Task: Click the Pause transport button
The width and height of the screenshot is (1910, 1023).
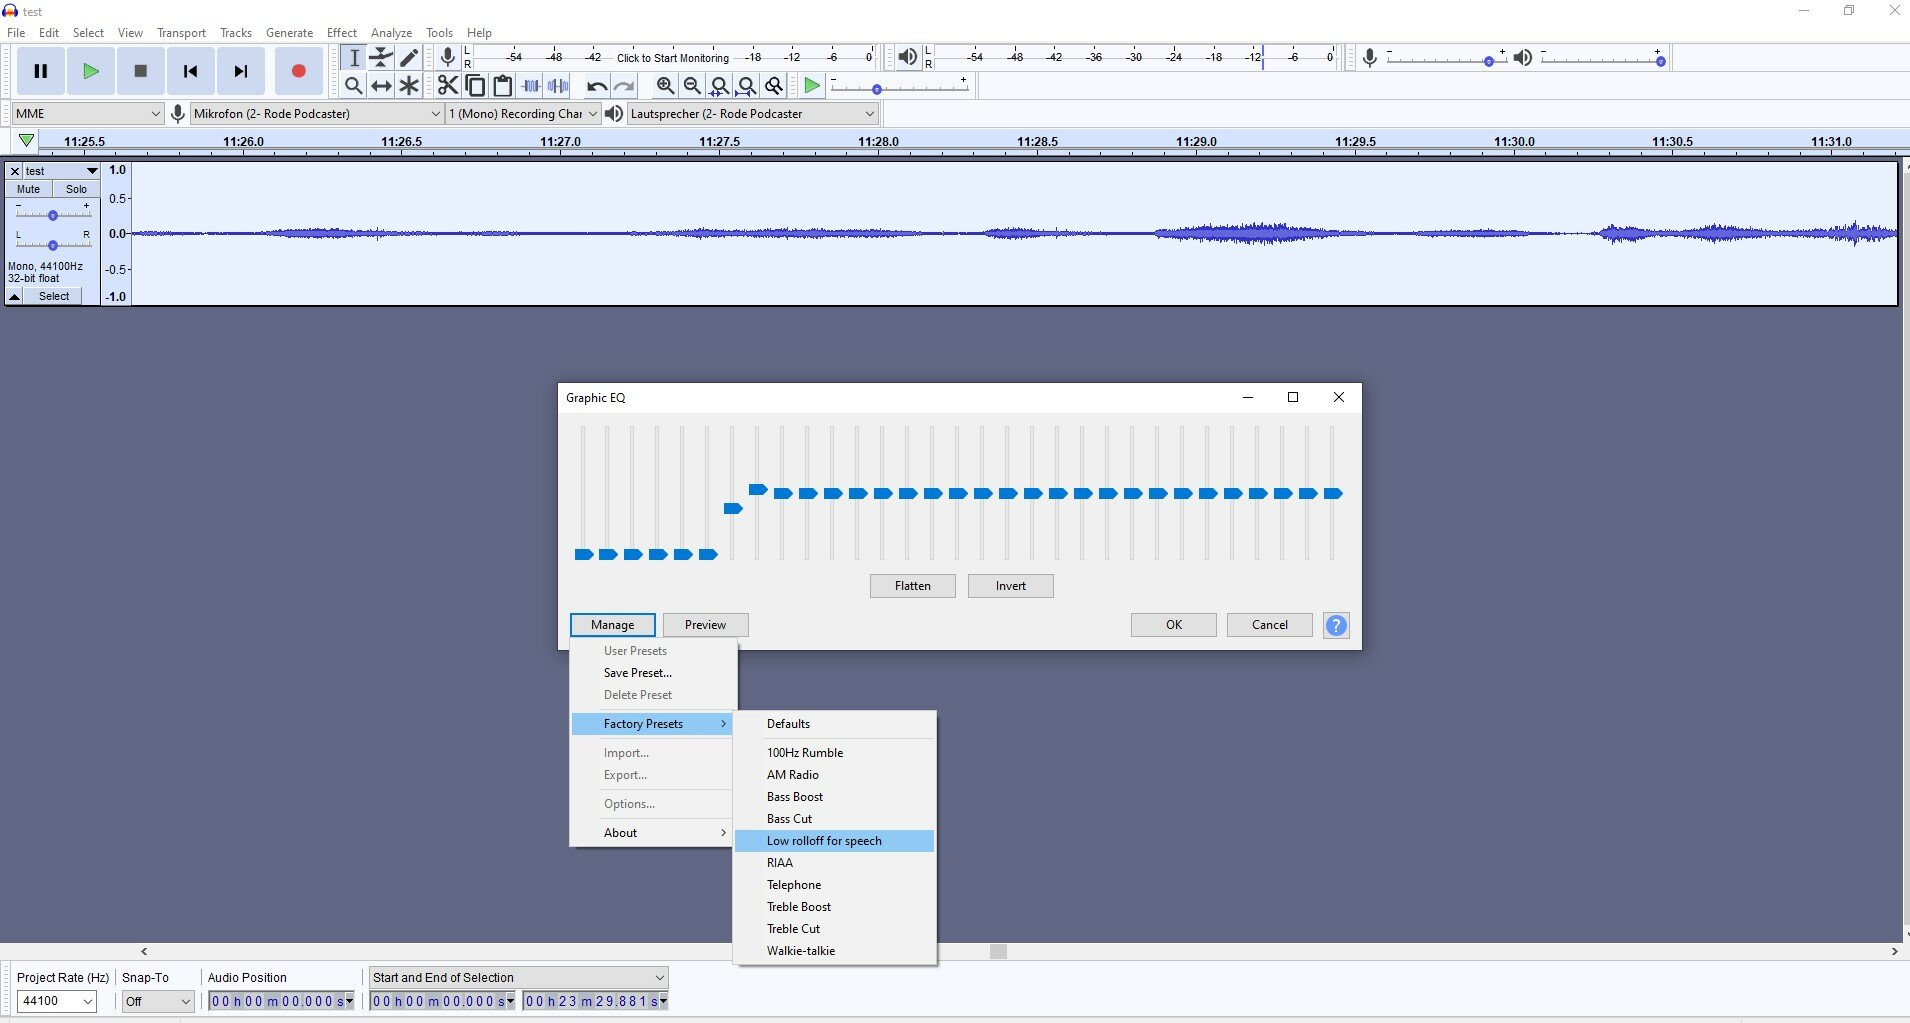Action: point(41,71)
